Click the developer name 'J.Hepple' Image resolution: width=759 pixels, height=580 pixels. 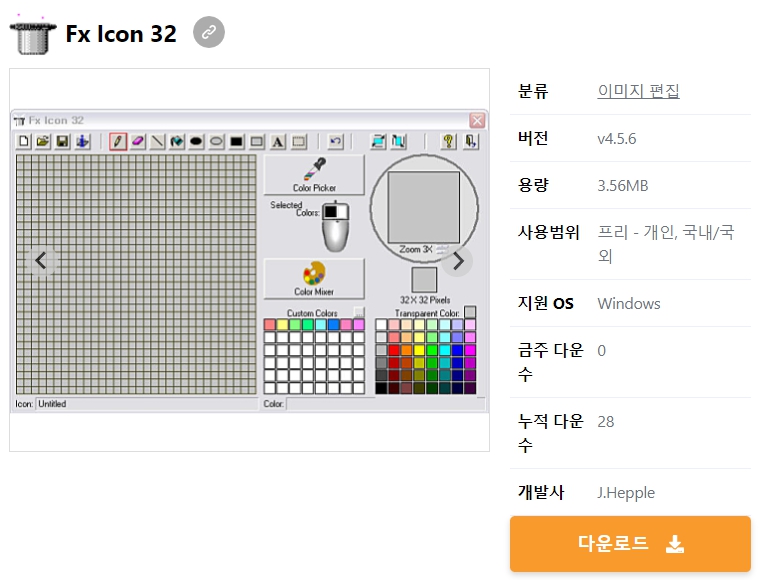(x=626, y=493)
